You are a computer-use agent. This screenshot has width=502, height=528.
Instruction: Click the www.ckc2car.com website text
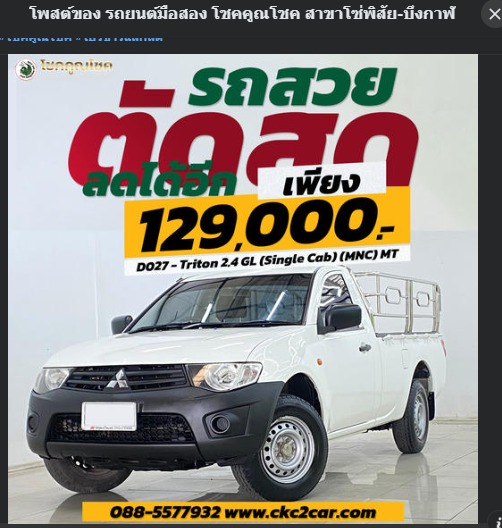click(300, 513)
